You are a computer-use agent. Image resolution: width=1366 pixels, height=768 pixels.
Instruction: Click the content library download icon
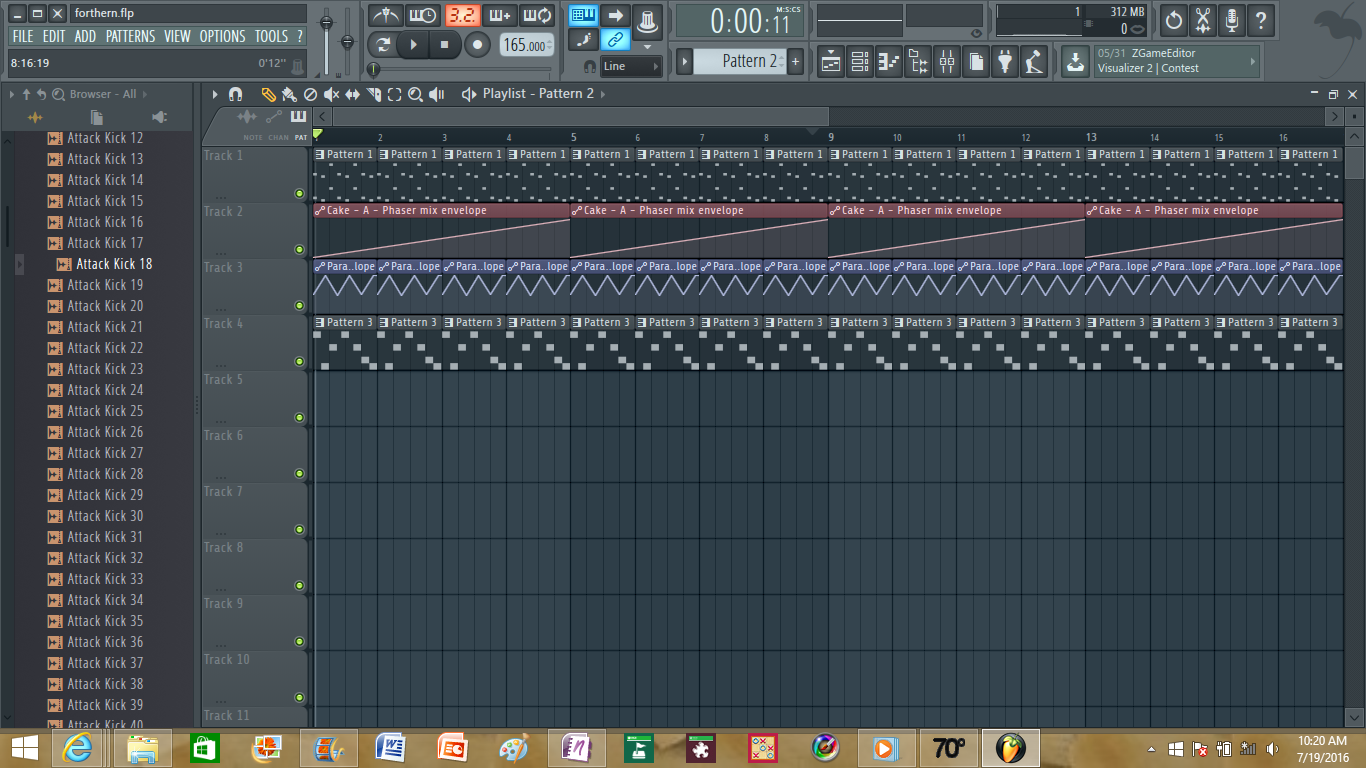pos(1074,62)
